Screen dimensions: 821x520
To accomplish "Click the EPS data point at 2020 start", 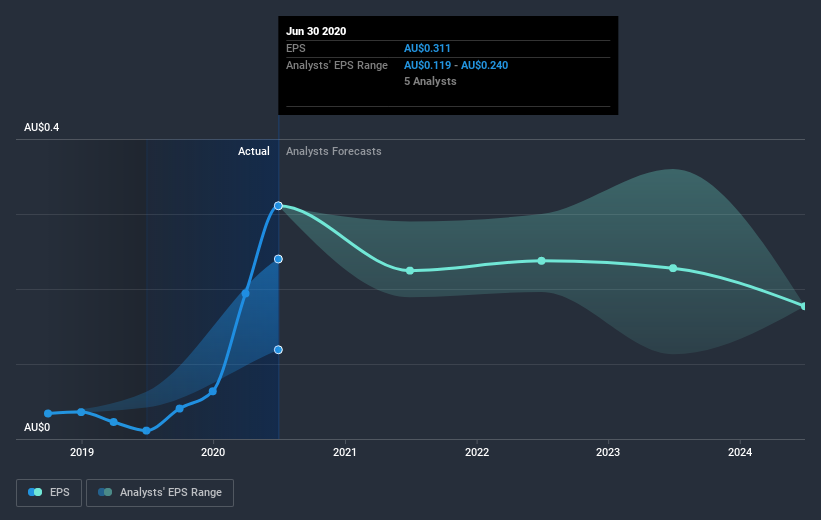I will tap(213, 391).
